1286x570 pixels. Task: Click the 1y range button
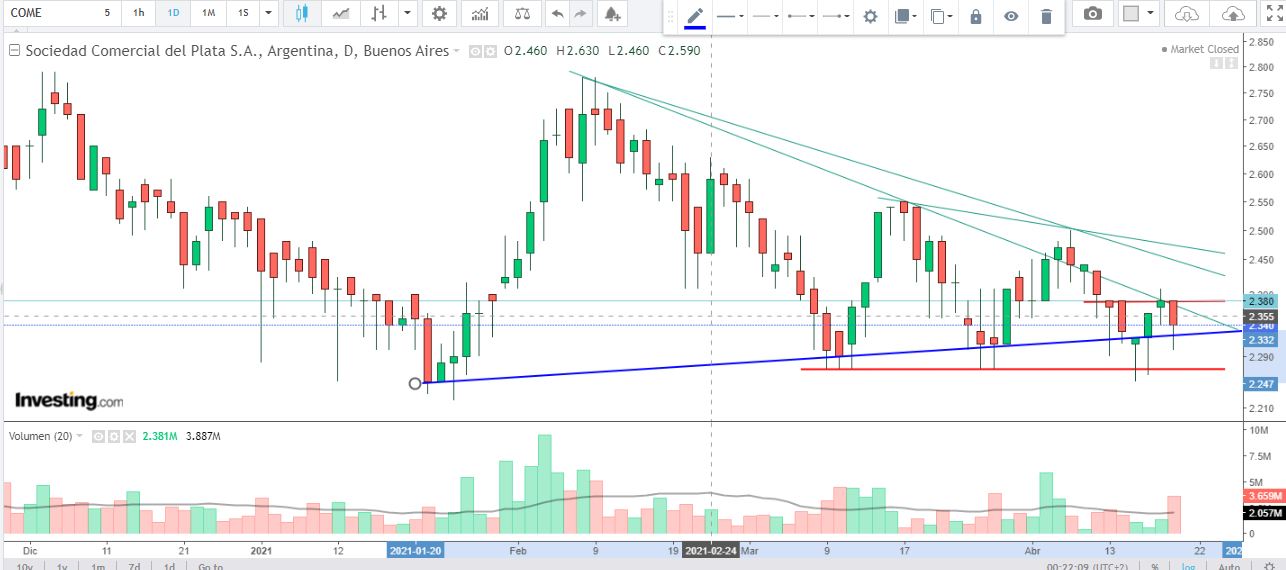click(x=62, y=566)
